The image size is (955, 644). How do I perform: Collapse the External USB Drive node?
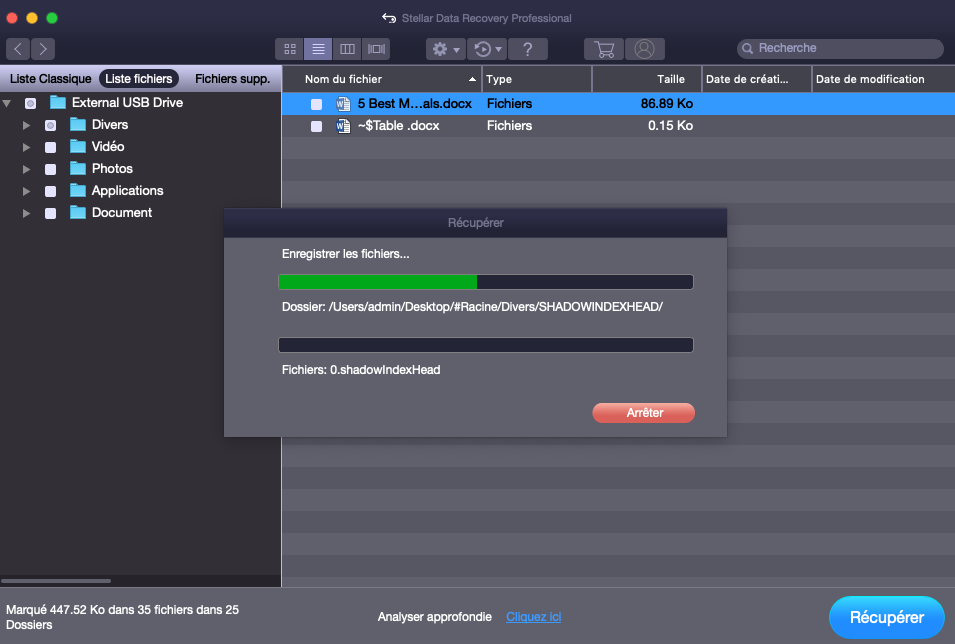coord(8,103)
